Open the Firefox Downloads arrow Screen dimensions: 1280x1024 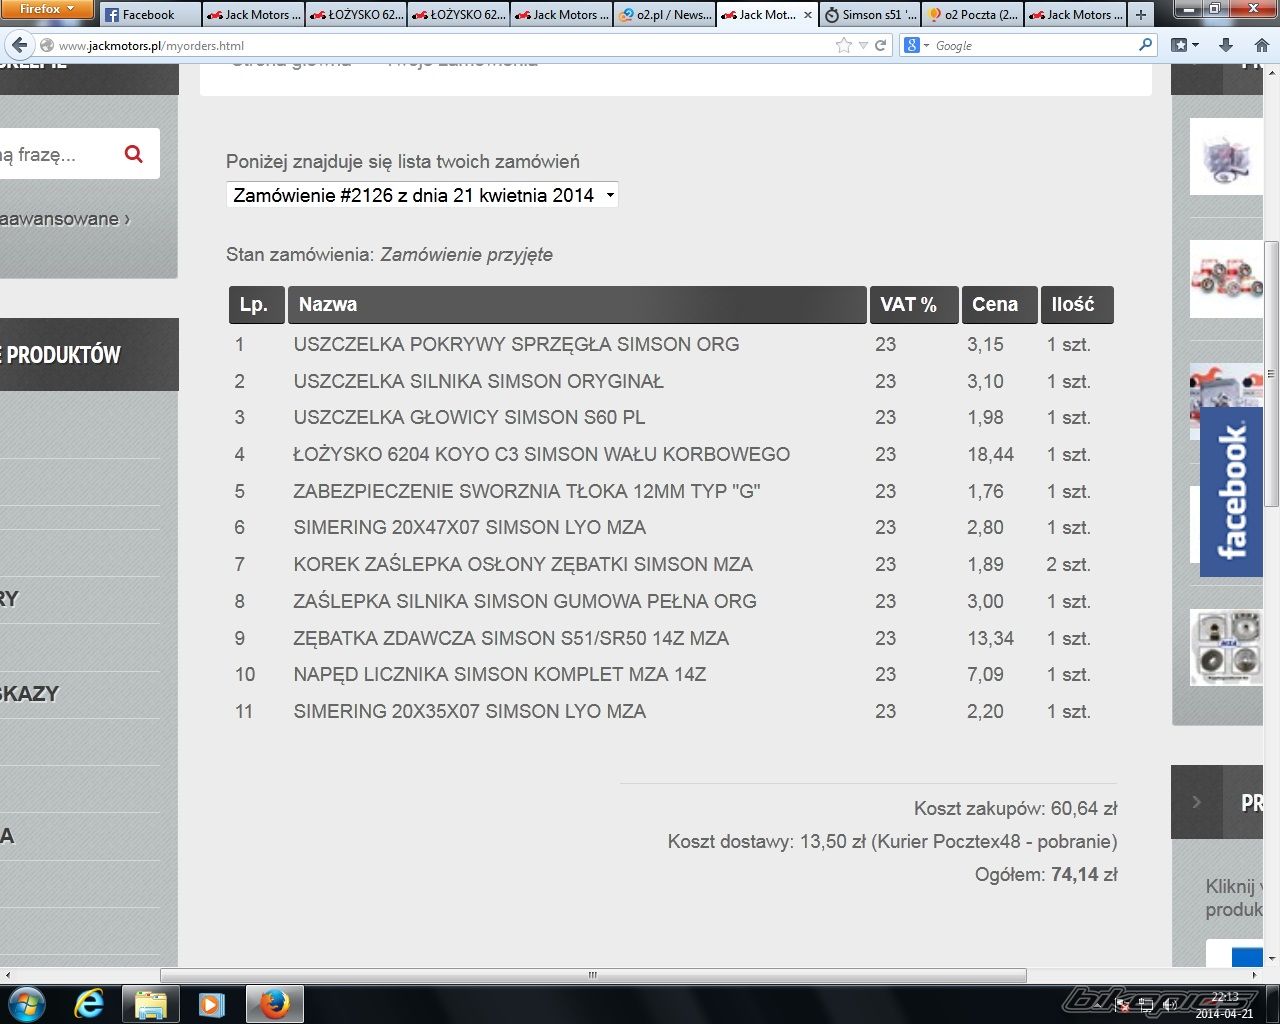(x=1226, y=45)
